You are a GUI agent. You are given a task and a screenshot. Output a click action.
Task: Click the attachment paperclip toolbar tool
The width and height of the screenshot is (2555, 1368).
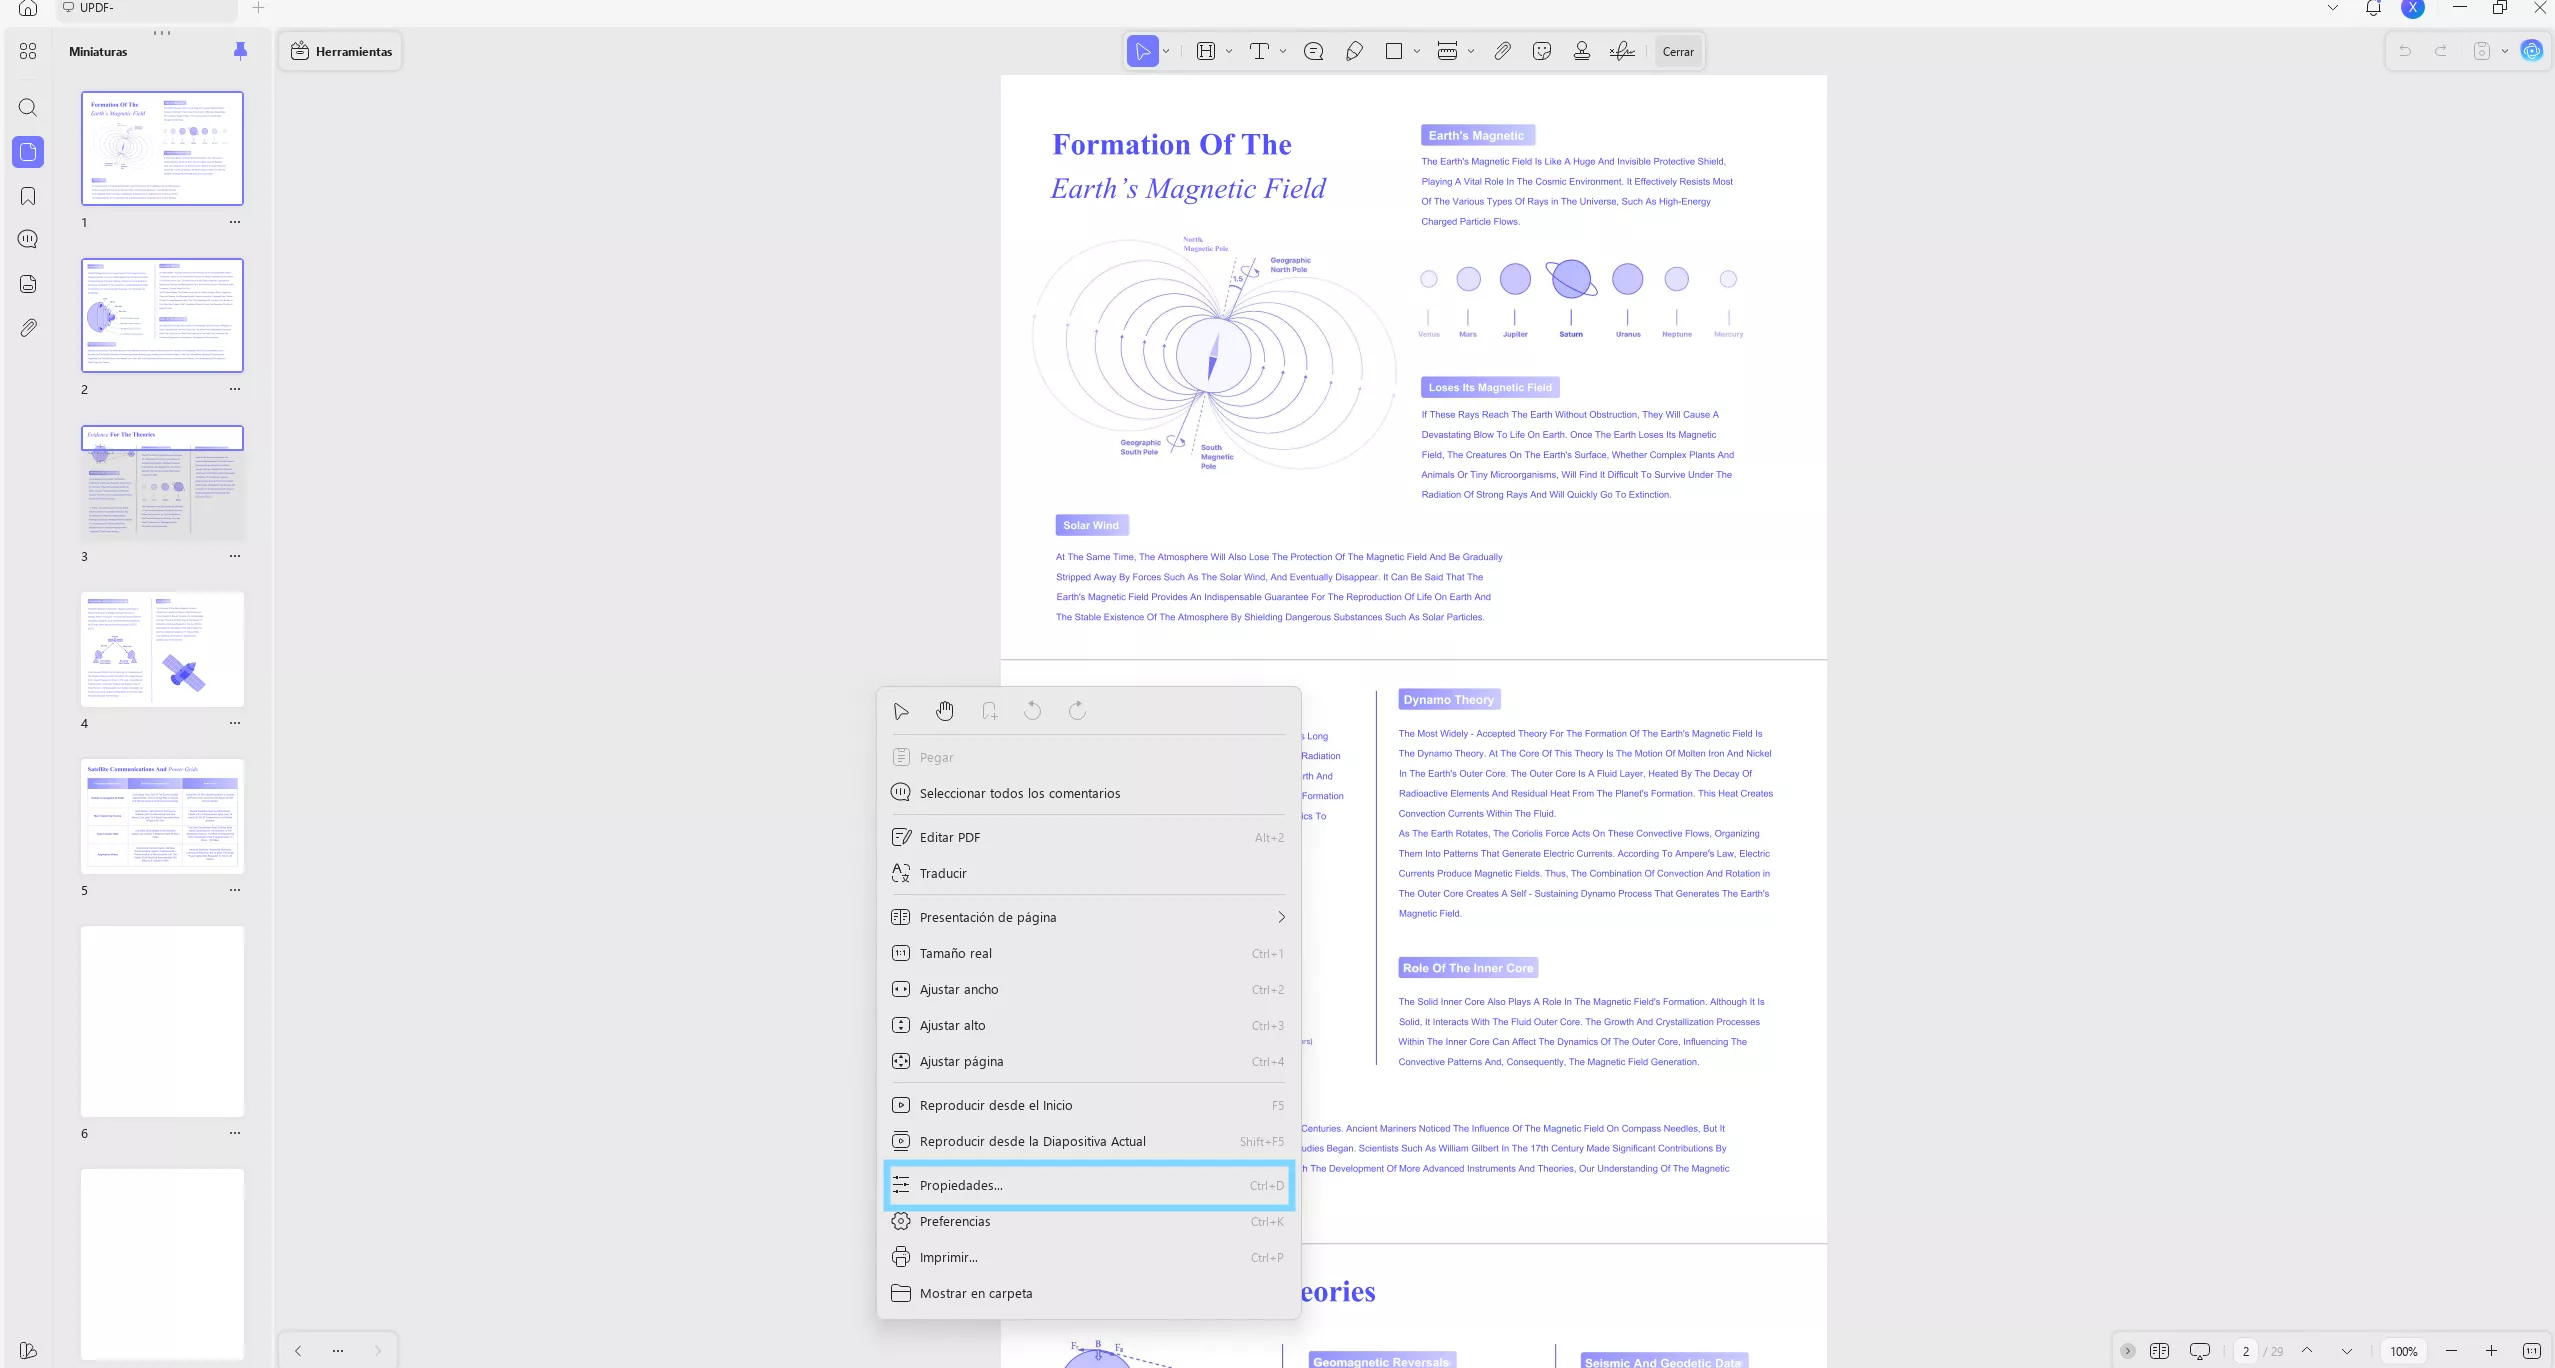pos(1502,51)
